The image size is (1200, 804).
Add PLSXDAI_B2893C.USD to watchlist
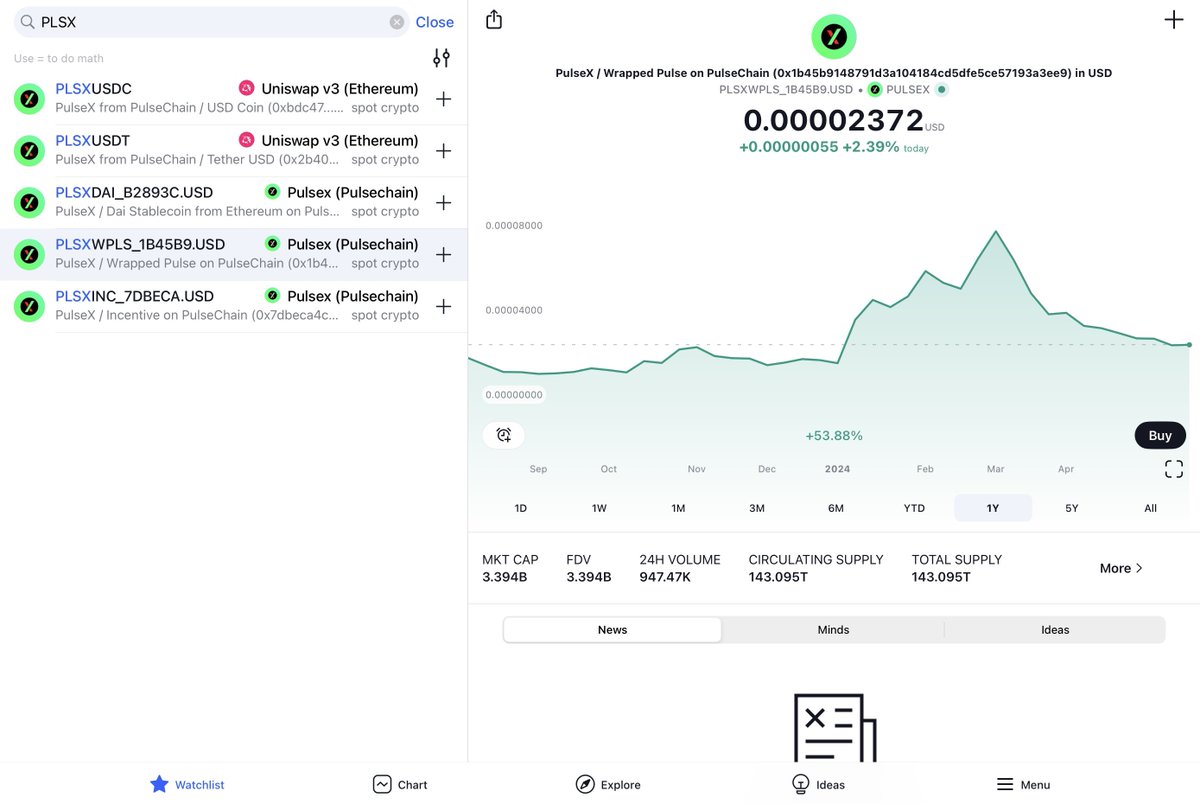pyautogui.click(x=443, y=203)
